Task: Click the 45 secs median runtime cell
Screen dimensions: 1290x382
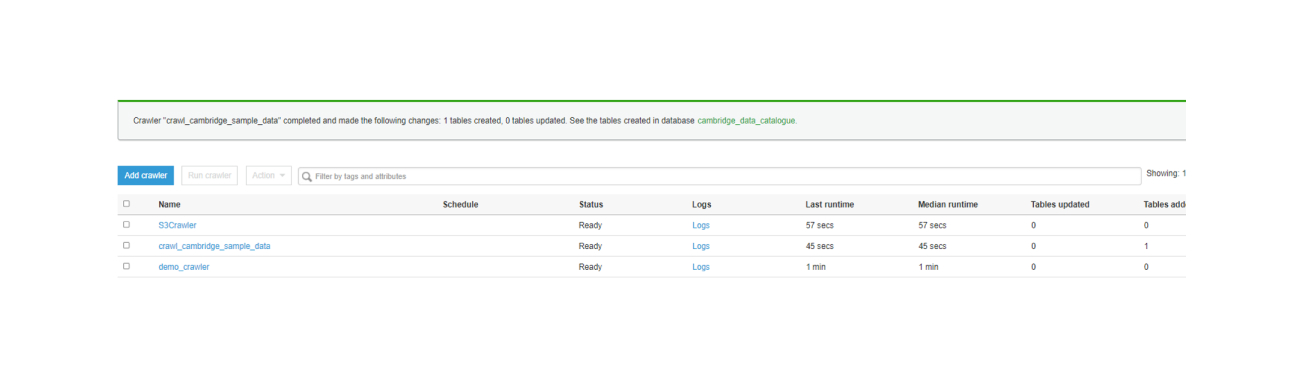Action: [x=932, y=246]
